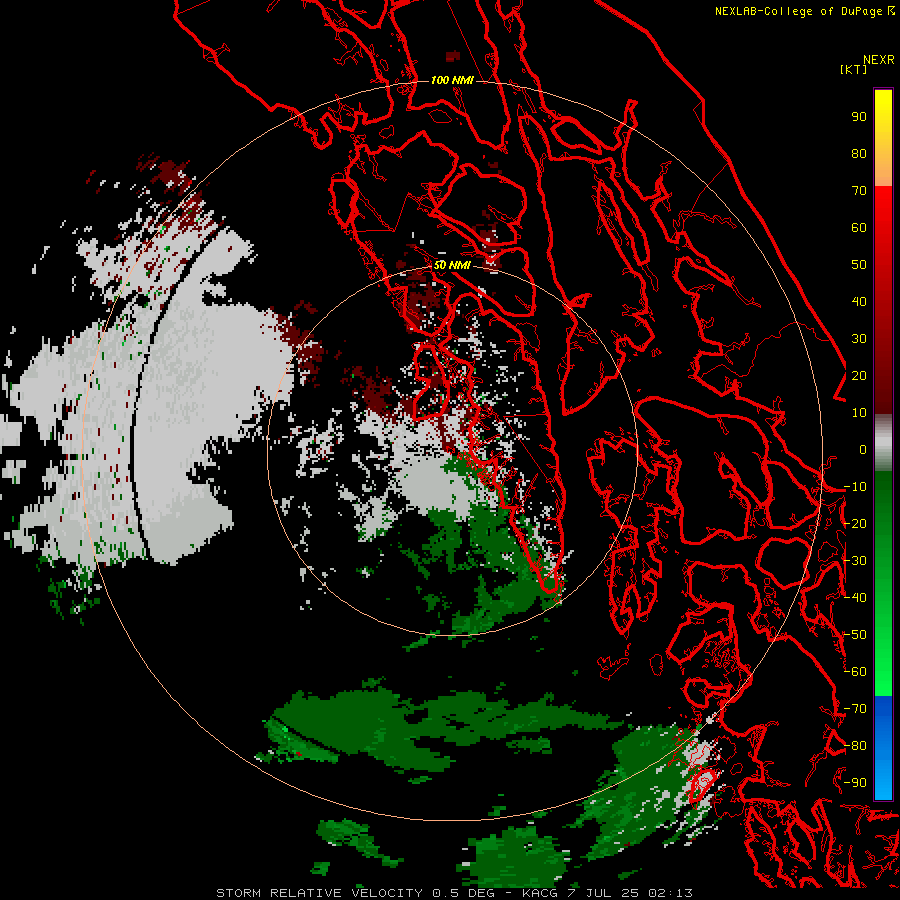
Task: Click the -70 value on velocity scale
Action: pyautogui.click(x=855, y=709)
